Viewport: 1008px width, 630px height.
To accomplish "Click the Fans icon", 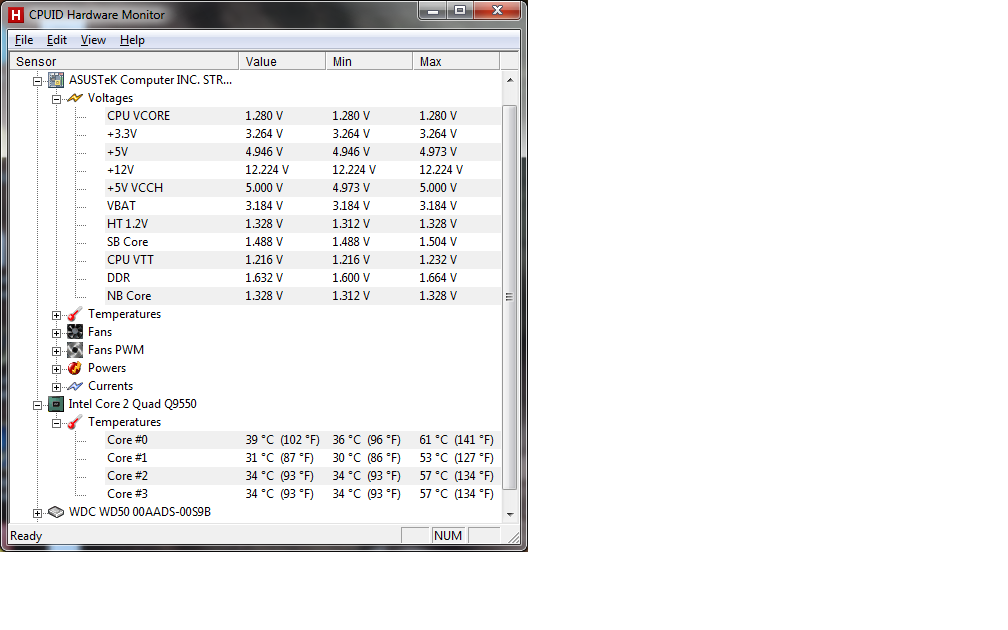I will pos(75,332).
